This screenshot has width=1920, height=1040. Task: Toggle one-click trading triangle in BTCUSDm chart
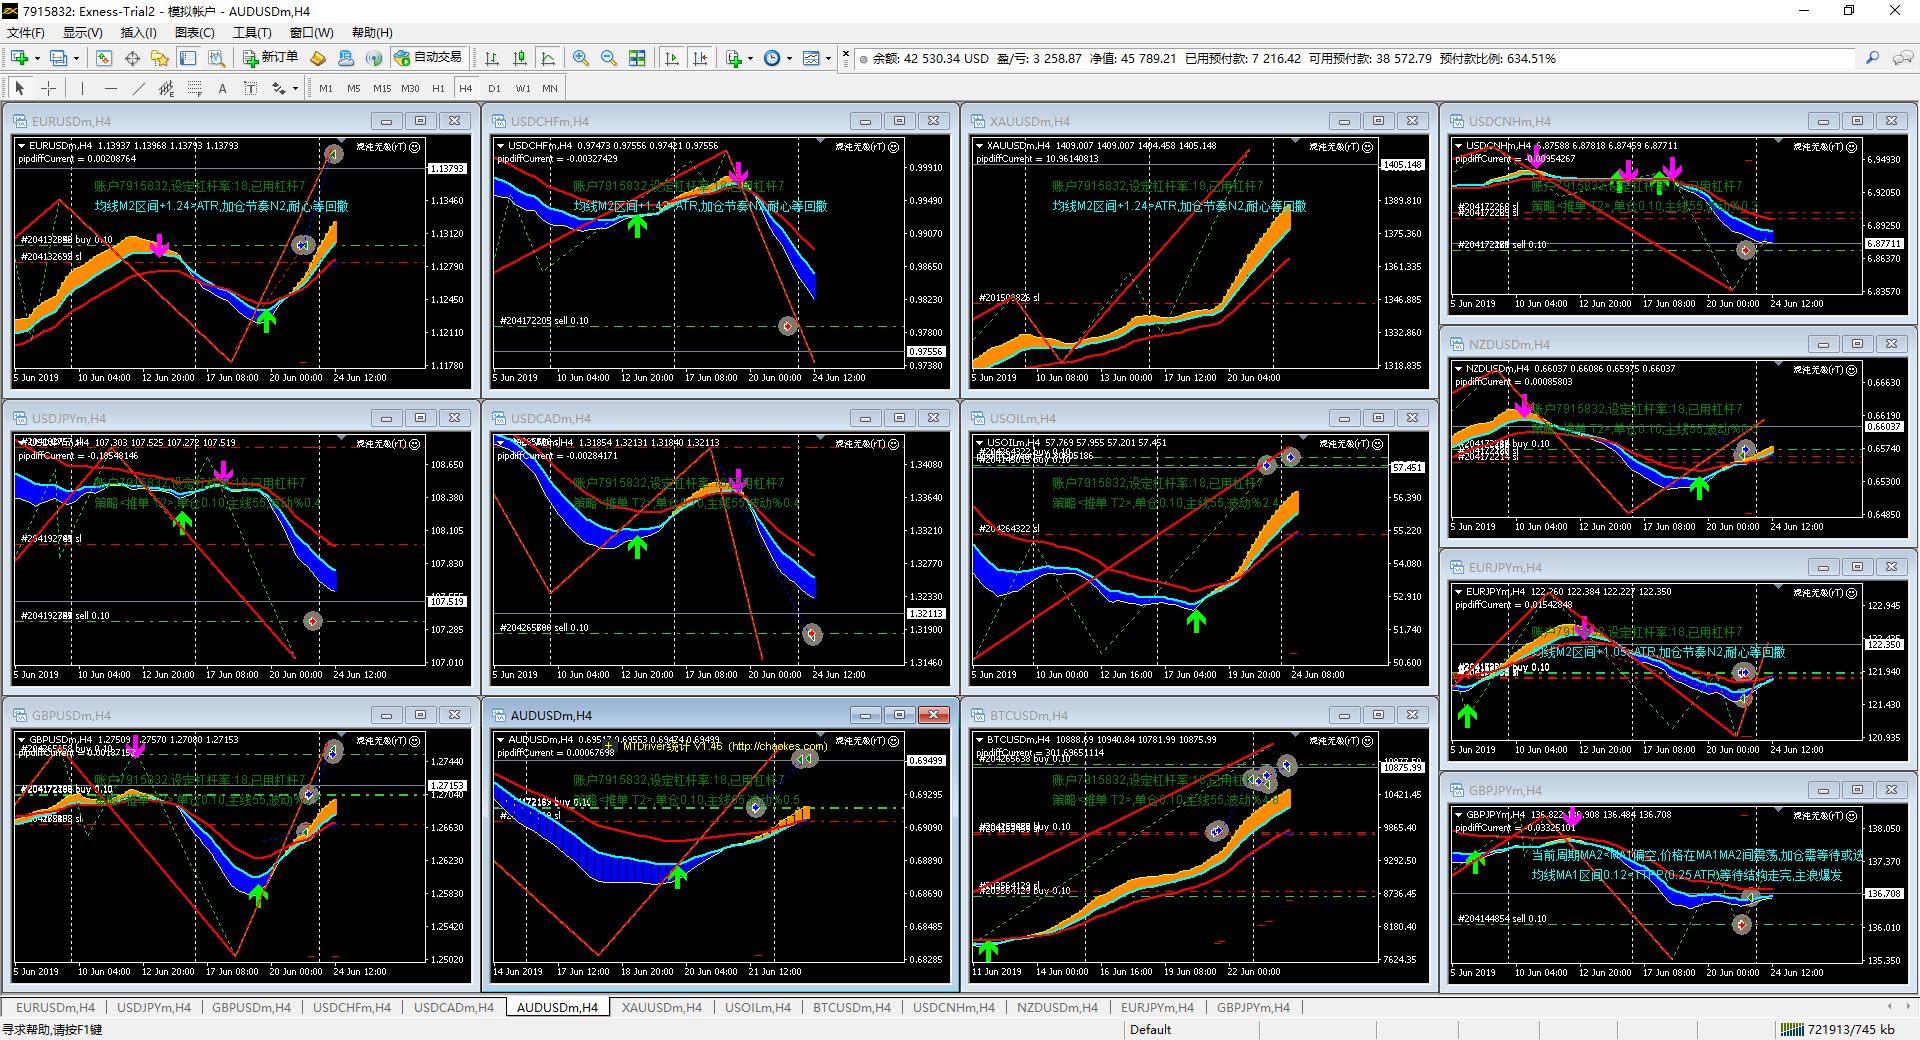click(x=980, y=739)
